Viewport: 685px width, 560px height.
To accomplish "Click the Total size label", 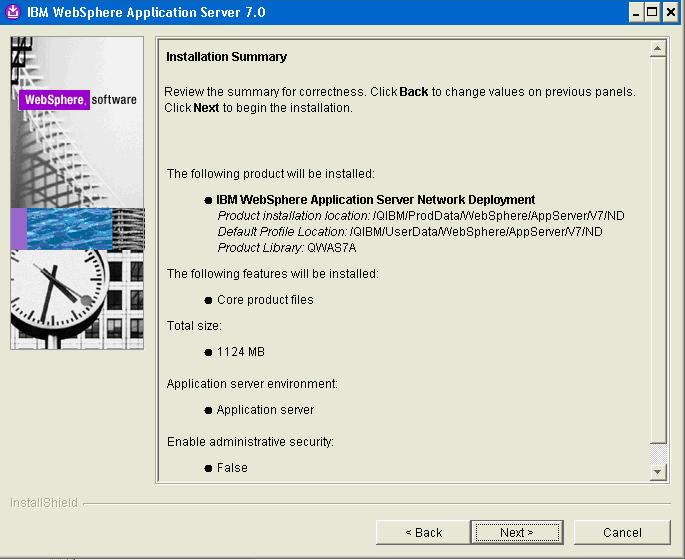I will (194, 326).
